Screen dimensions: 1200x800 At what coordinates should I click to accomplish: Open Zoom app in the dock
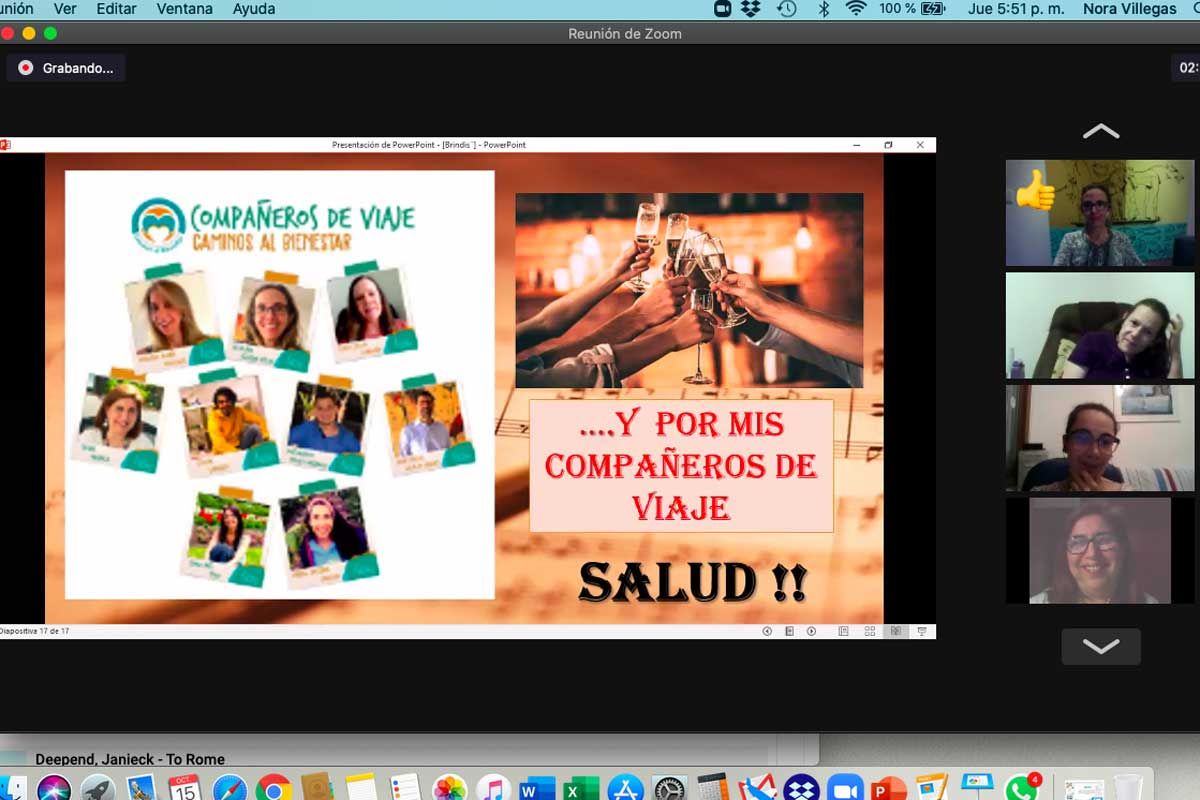coord(845,788)
